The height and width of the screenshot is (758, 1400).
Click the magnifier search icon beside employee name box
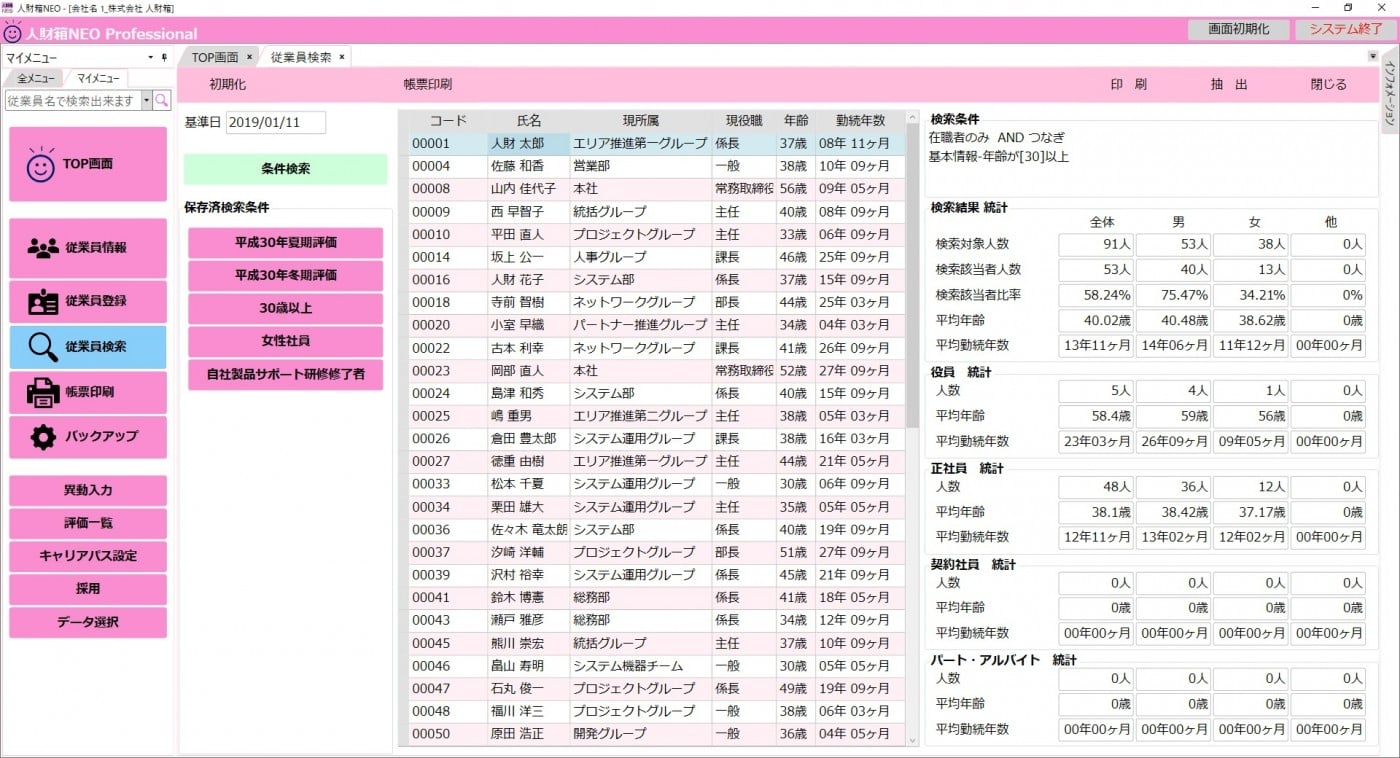click(x=161, y=101)
